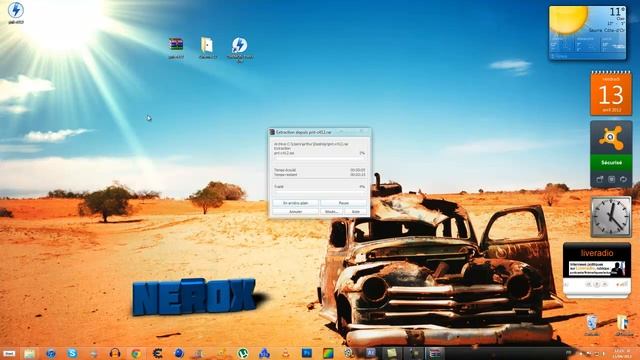Open Windows Explorer from the taskbar
The image size is (640, 360).
tap(29, 353)
